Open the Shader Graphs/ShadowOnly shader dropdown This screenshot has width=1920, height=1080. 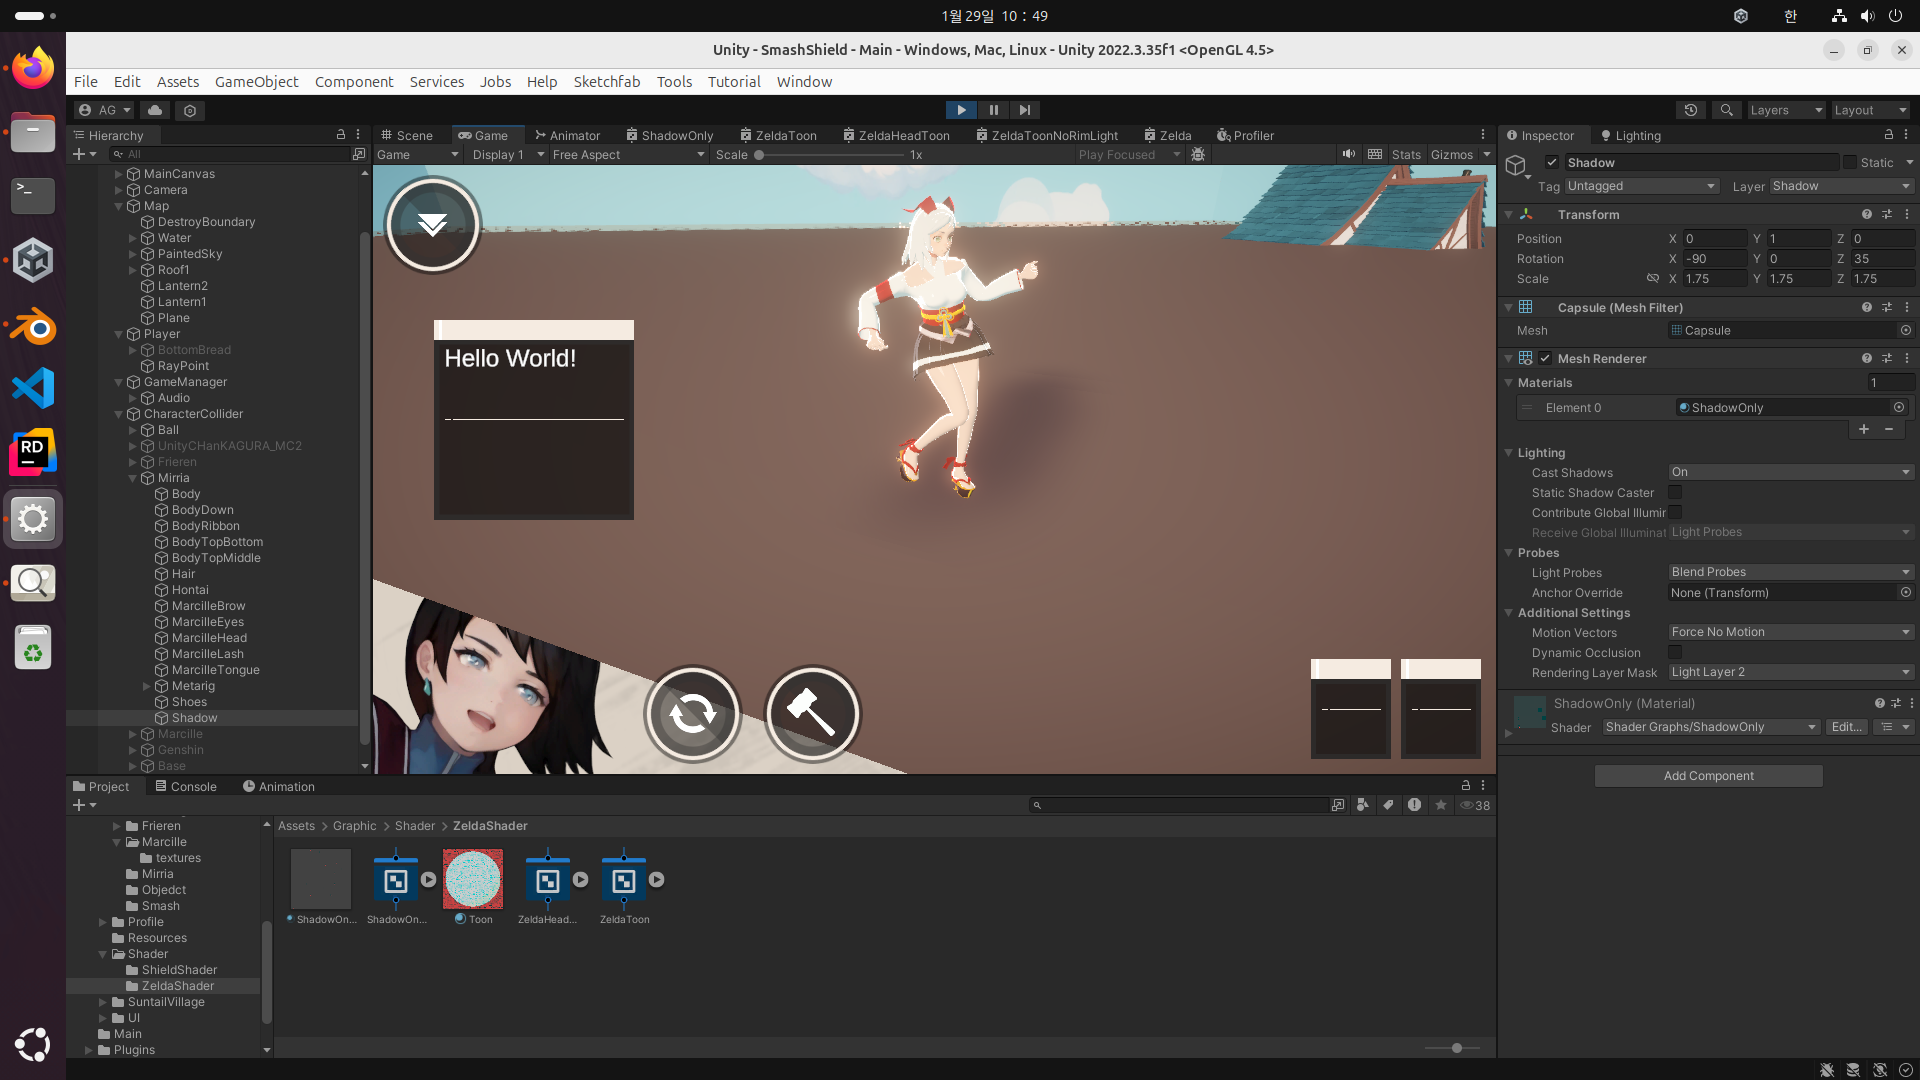(1710, 727)
